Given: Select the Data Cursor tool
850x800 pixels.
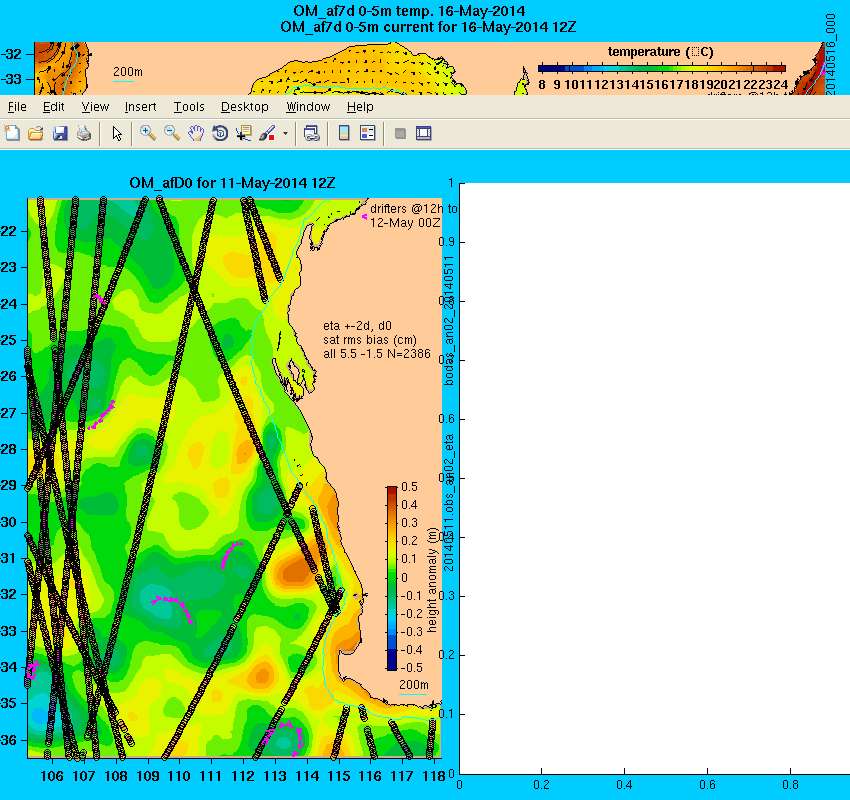Looking at the screenshot, I should [x=244, y=133].
